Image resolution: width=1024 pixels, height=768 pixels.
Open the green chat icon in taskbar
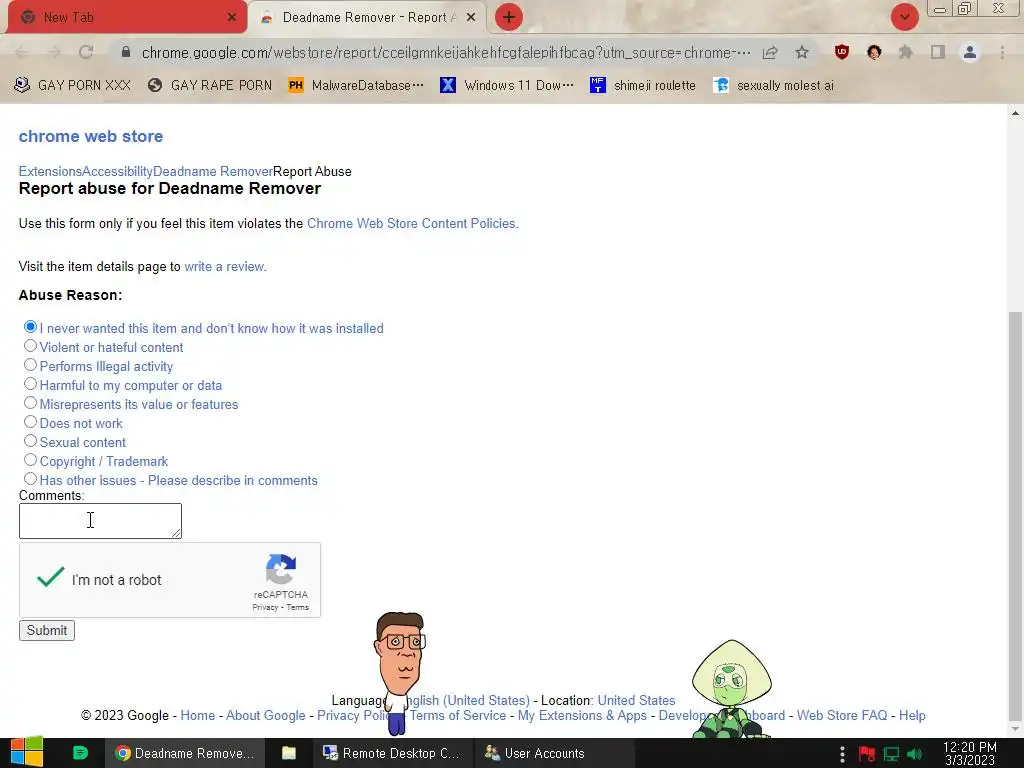[x=80, y=753]
